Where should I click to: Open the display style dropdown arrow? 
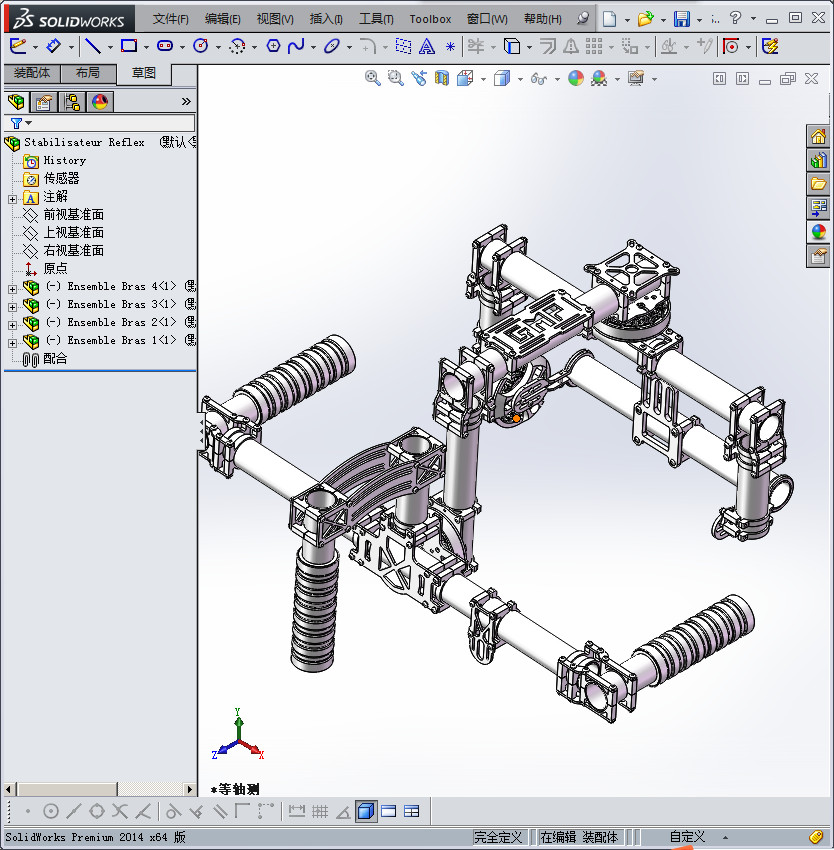520,78
